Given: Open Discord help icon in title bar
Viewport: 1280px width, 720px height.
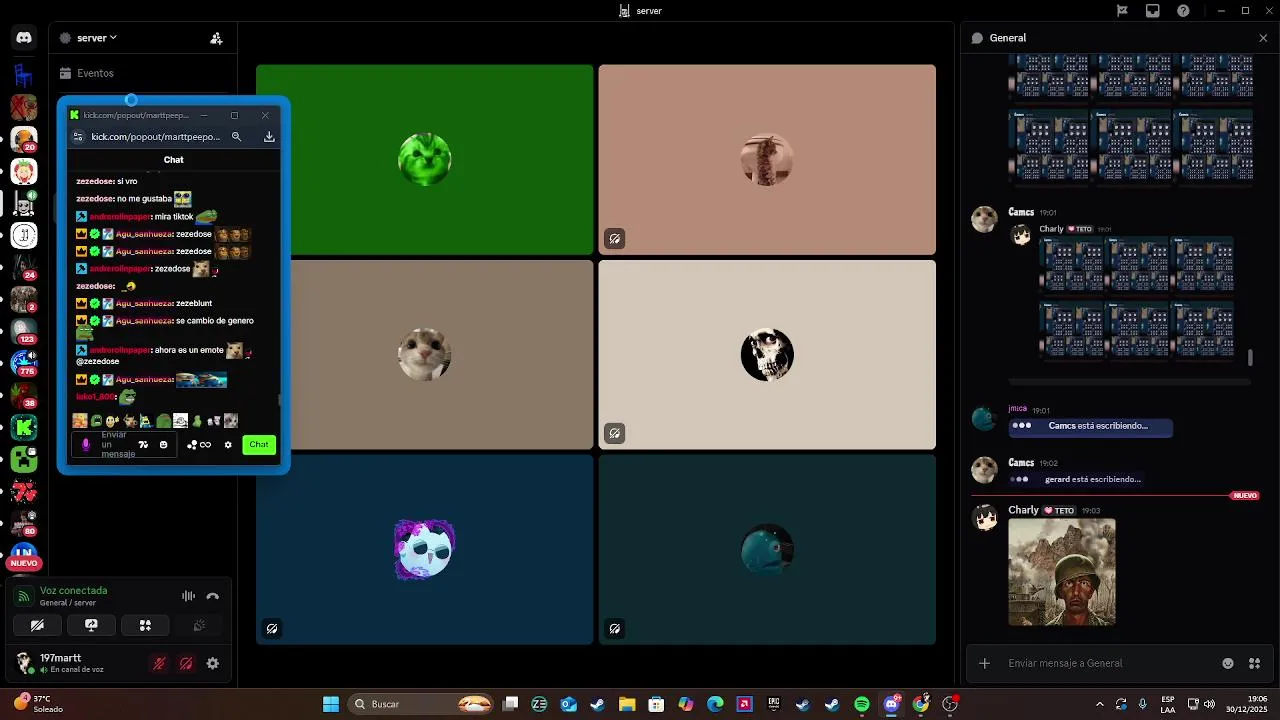Looking at the screenshot, I should coord(1184,11).
